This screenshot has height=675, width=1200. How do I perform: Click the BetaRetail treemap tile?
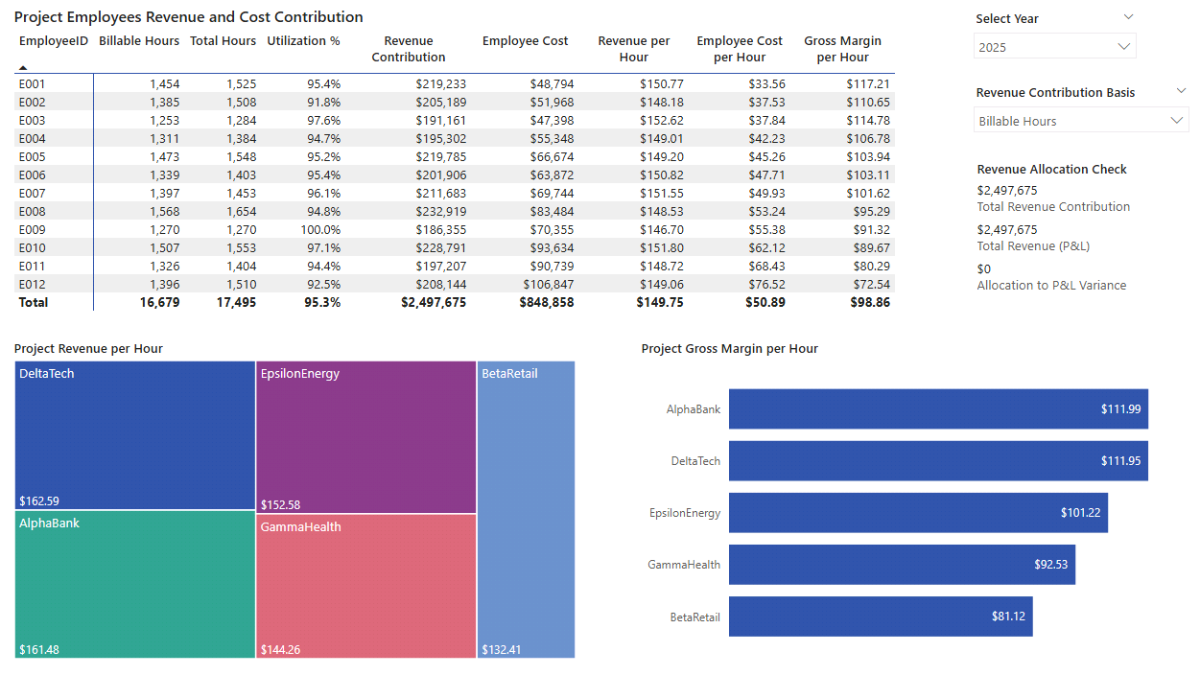(526, 510)
